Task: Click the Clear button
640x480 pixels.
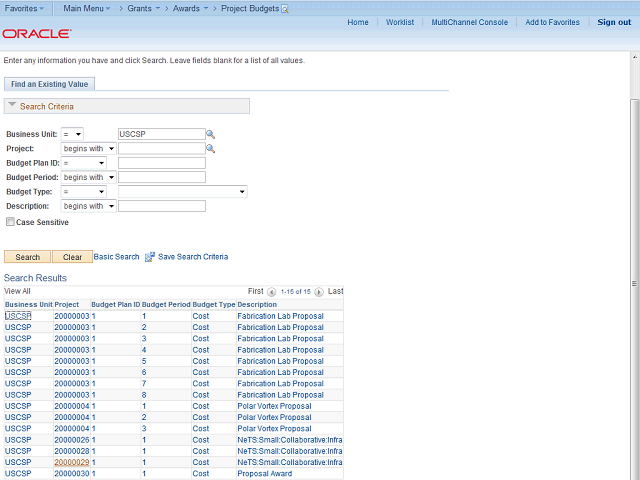Action: tap(72, 257)
